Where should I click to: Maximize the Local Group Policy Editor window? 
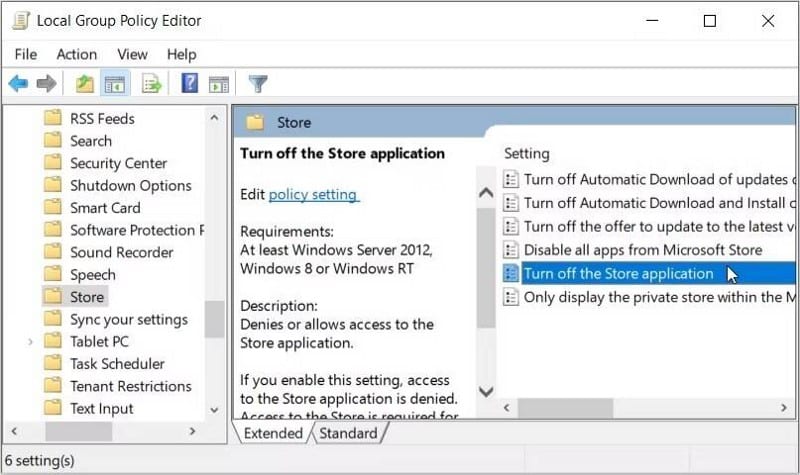point(710,21)
